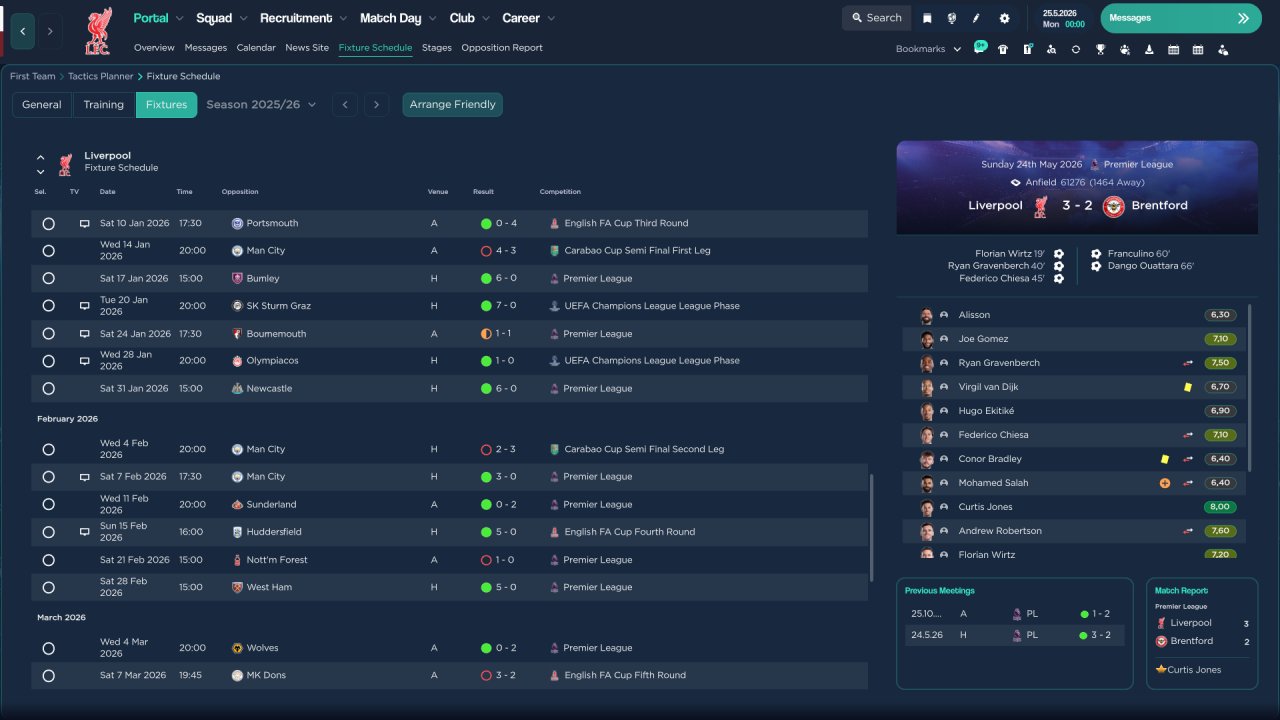
Task: Click the player info icon next to Alisson
Action: [x=944, y=315]
